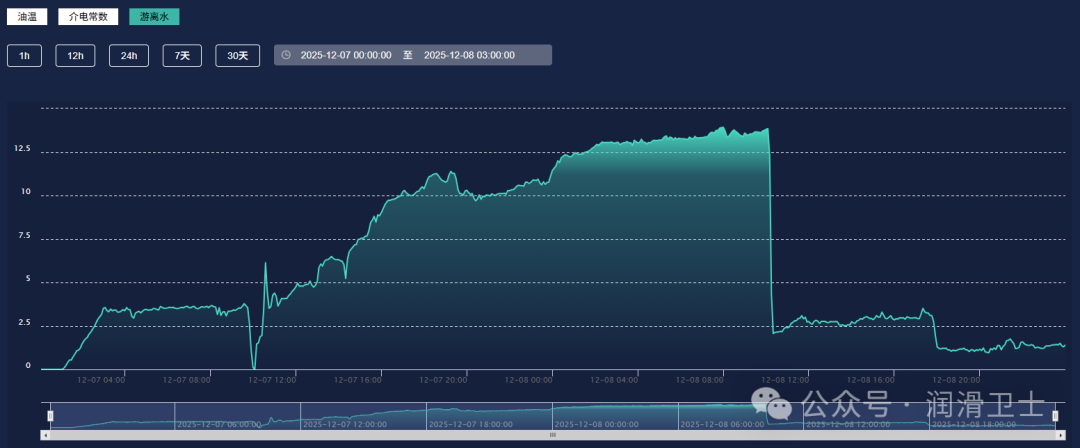Choose the 30天 range button
The height and width of the screenshot is (448, 1080).
tap(238, 56)
